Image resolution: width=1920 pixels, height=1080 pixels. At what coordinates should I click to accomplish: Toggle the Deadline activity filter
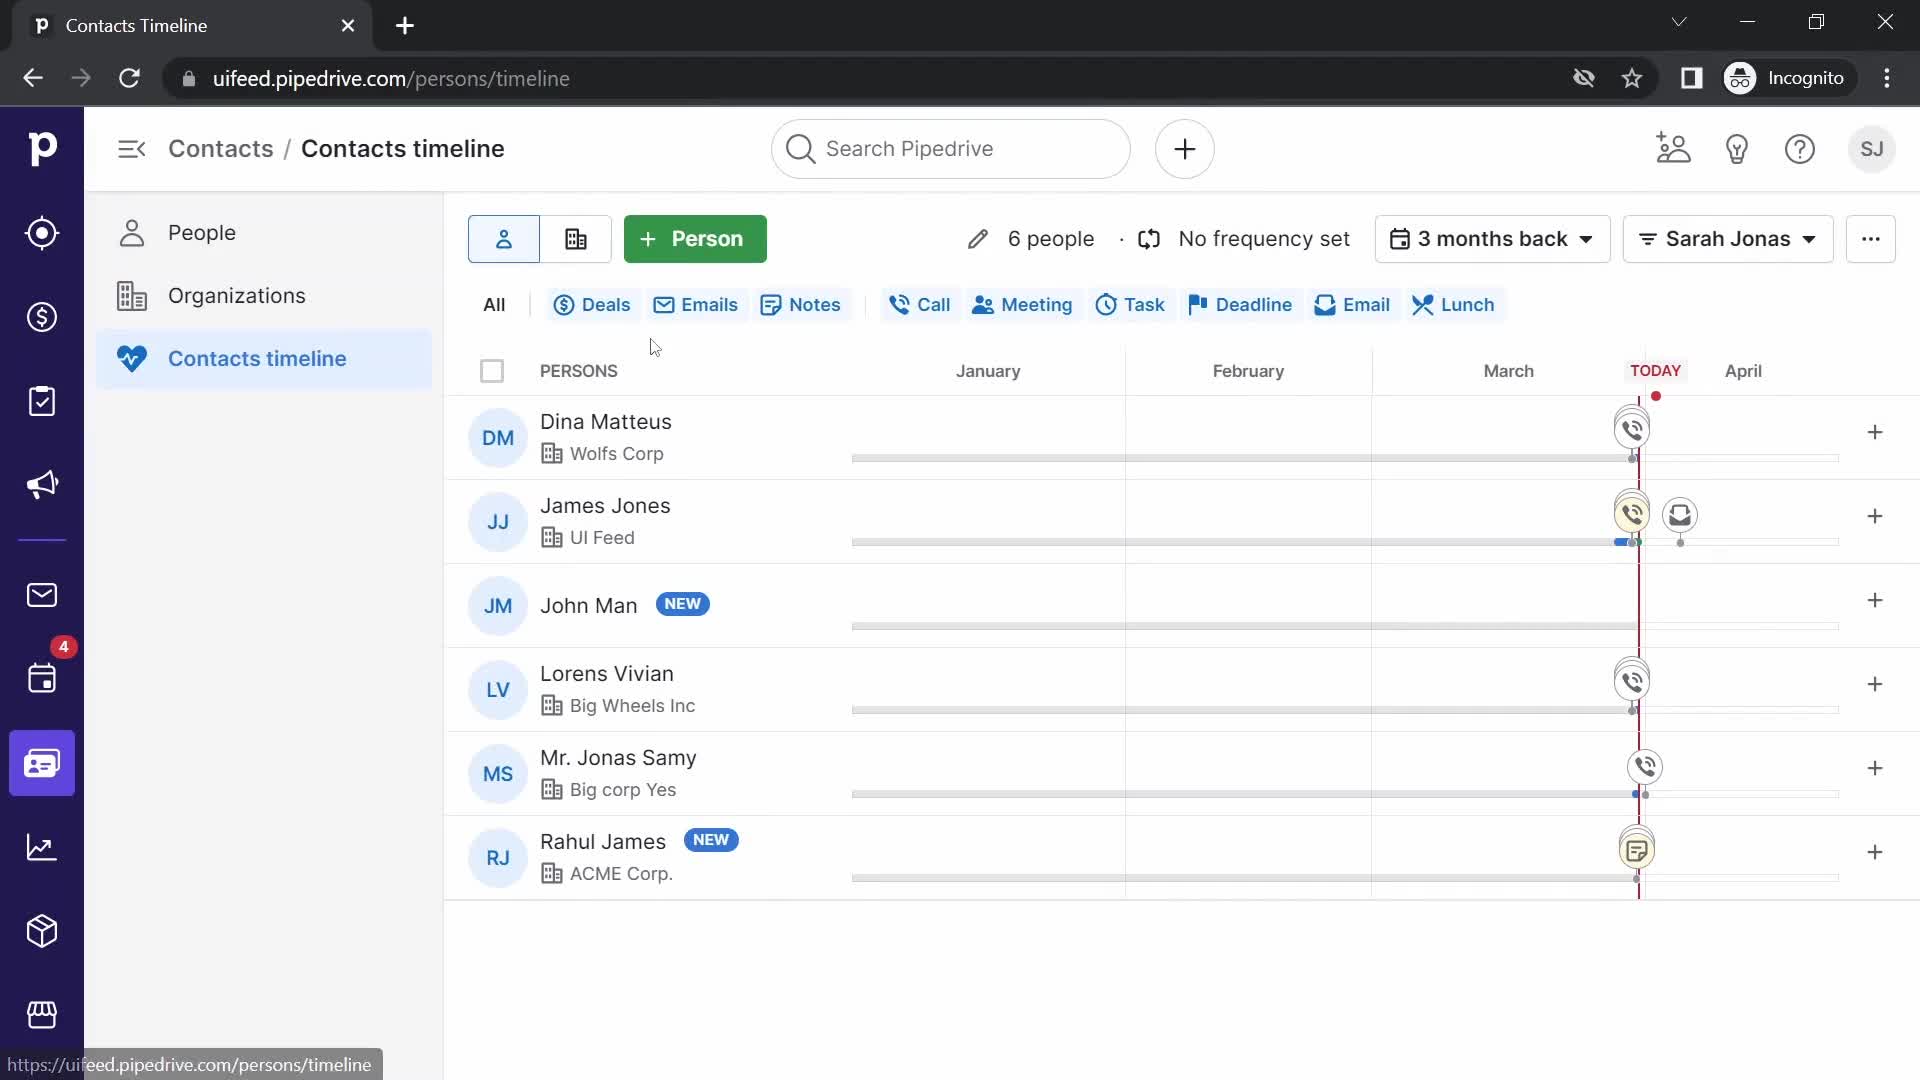1240,305
